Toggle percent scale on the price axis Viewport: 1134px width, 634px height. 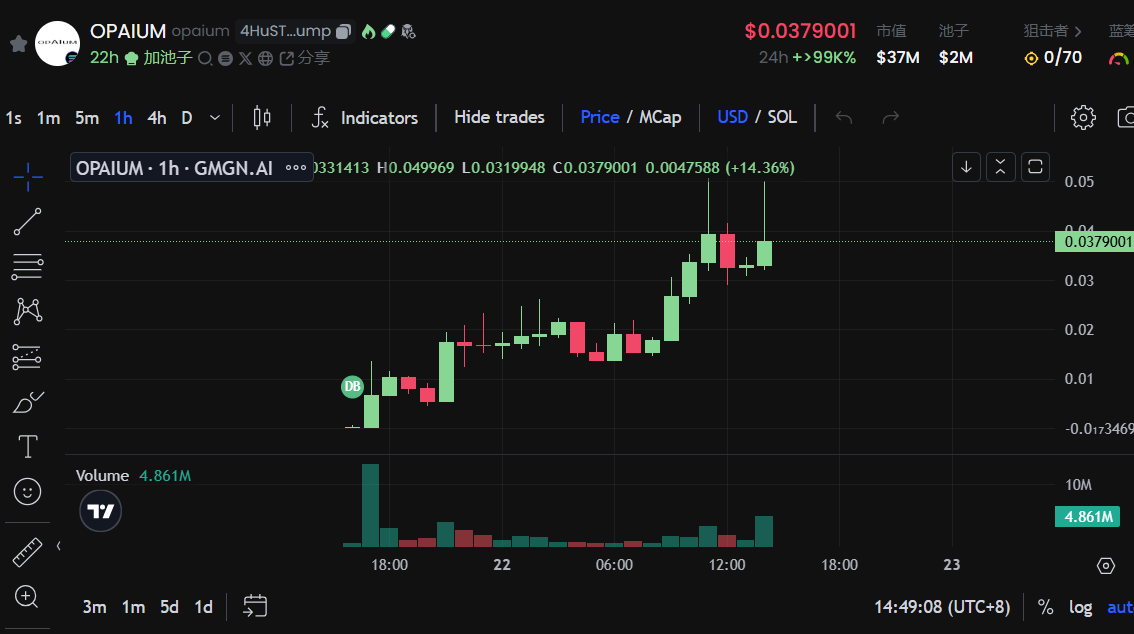click(x=1046, y=607)
